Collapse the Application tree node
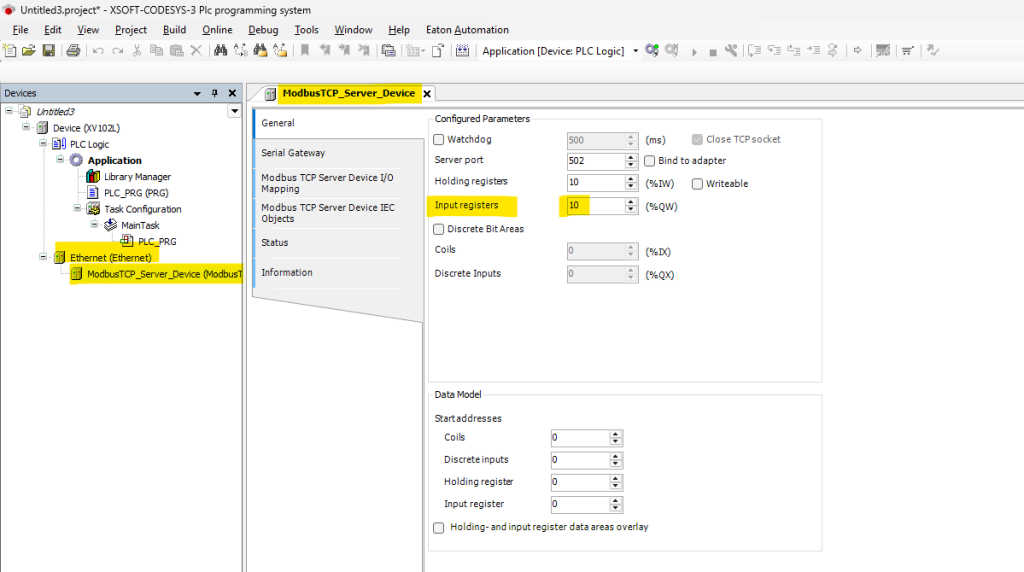The width and height of the screenshot is (1024, 572). (x=60, y=159)
